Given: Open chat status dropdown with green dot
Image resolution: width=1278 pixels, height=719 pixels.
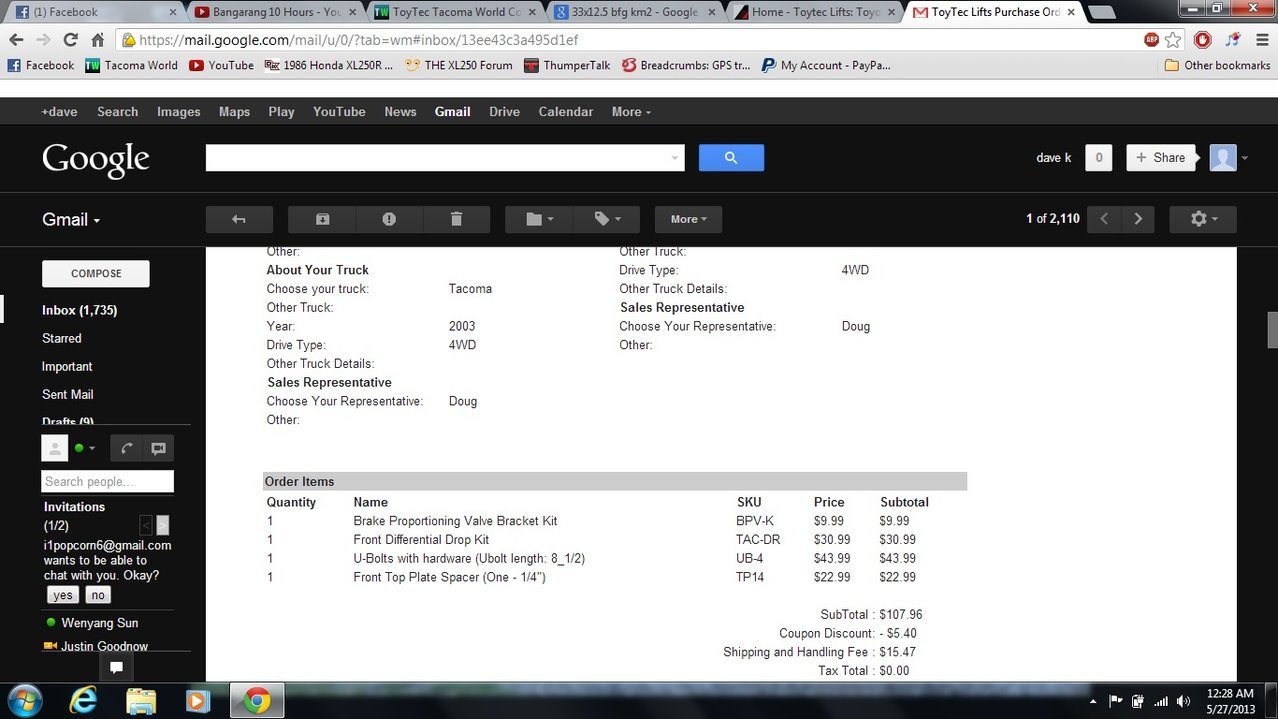Looking at the screenshot, I should click(84, 448).
